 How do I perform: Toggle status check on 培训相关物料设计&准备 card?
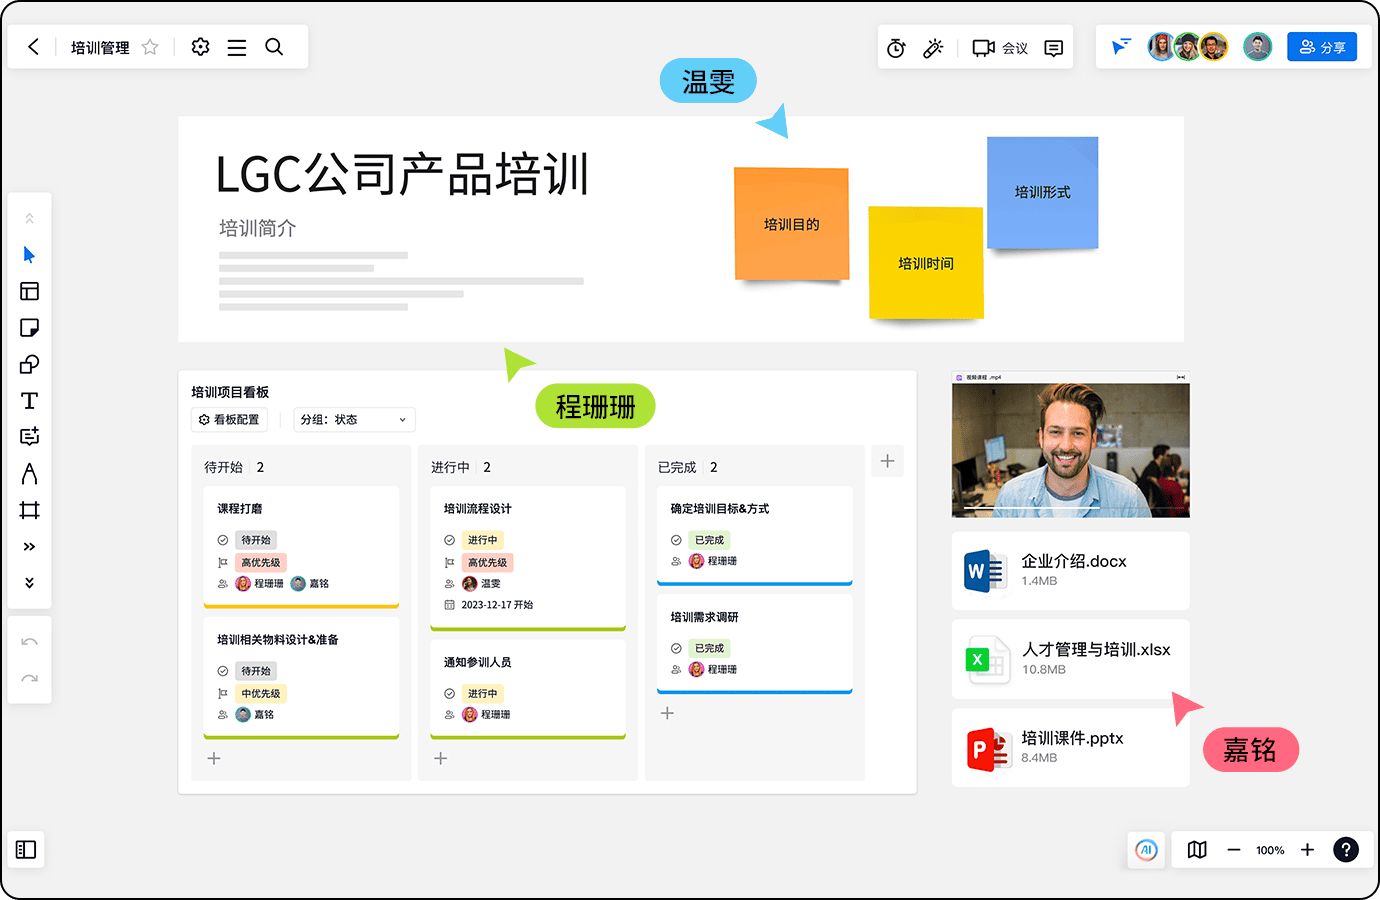(x=223, y=671)
